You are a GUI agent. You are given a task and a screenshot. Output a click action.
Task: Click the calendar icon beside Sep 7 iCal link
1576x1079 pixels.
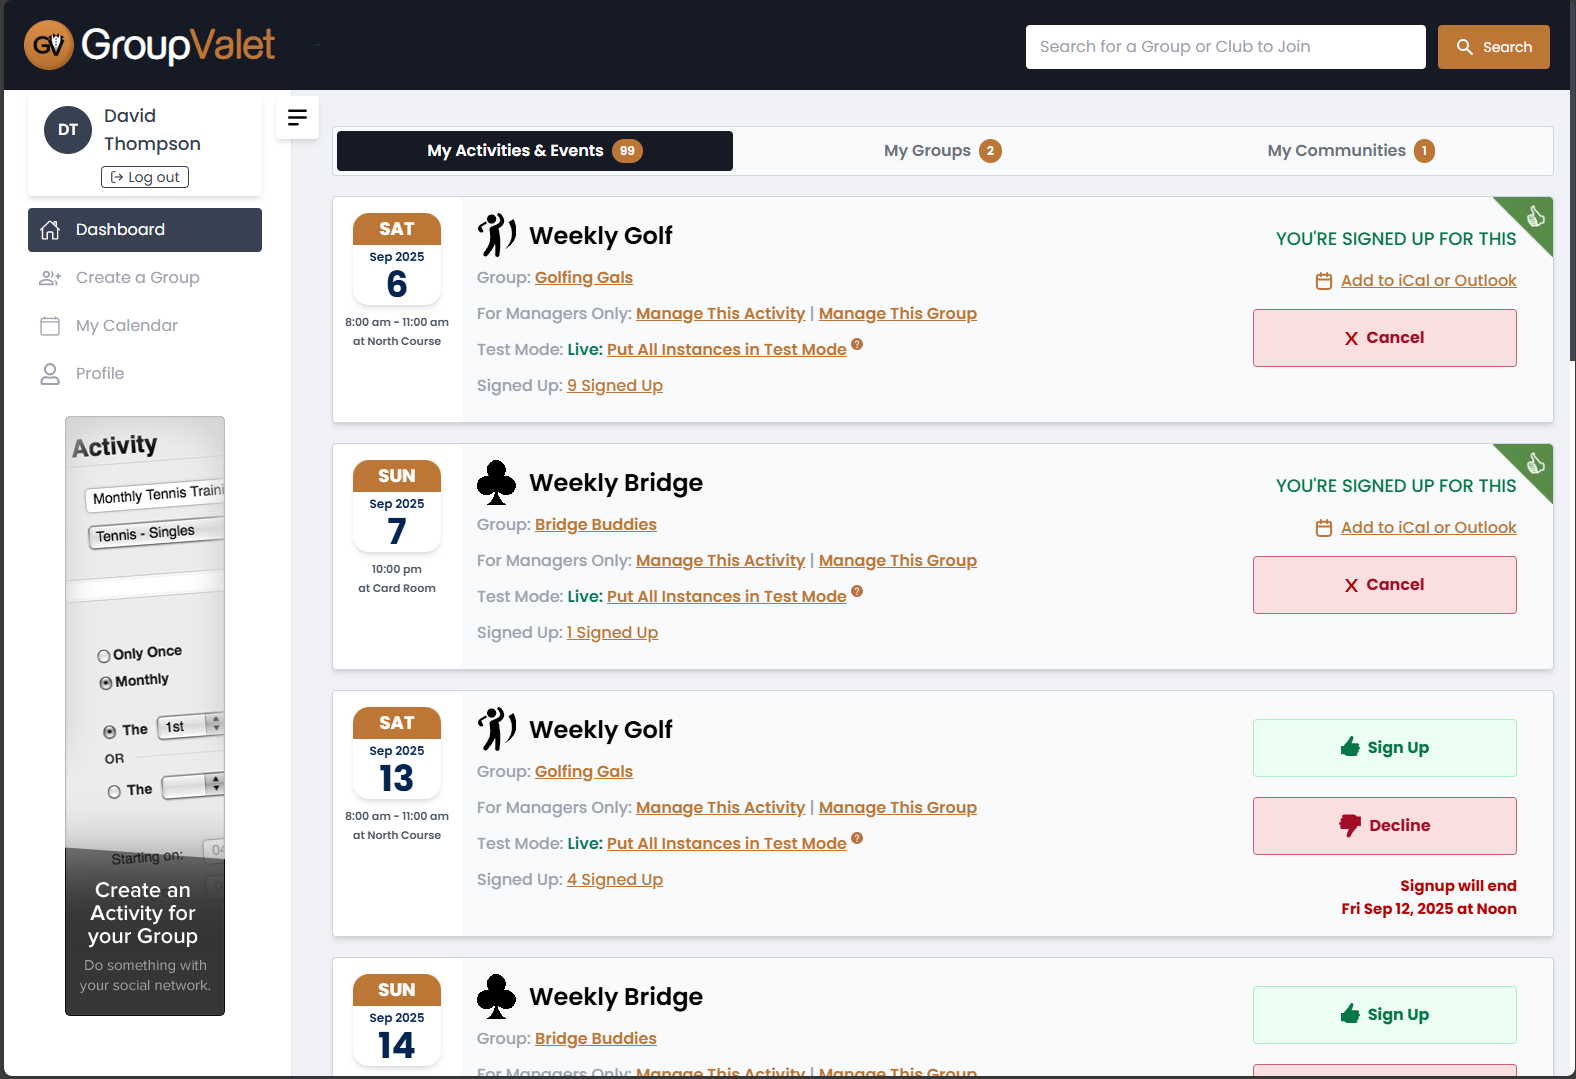[x=1324, y=528]
